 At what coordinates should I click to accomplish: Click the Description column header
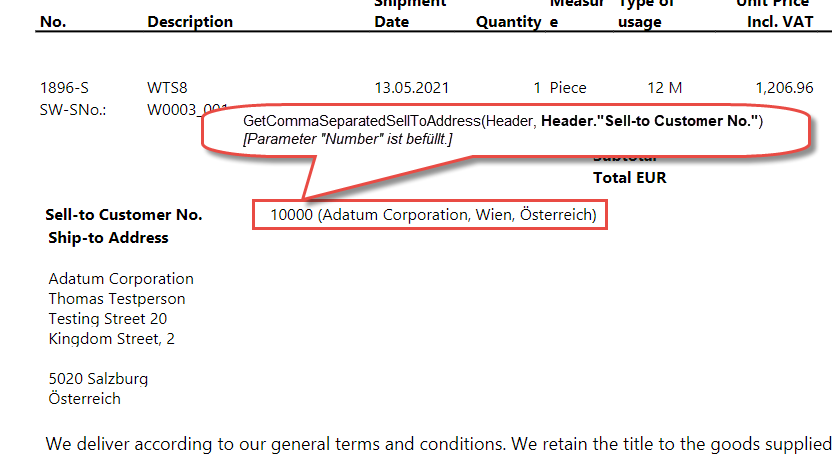tap(190, 22)
